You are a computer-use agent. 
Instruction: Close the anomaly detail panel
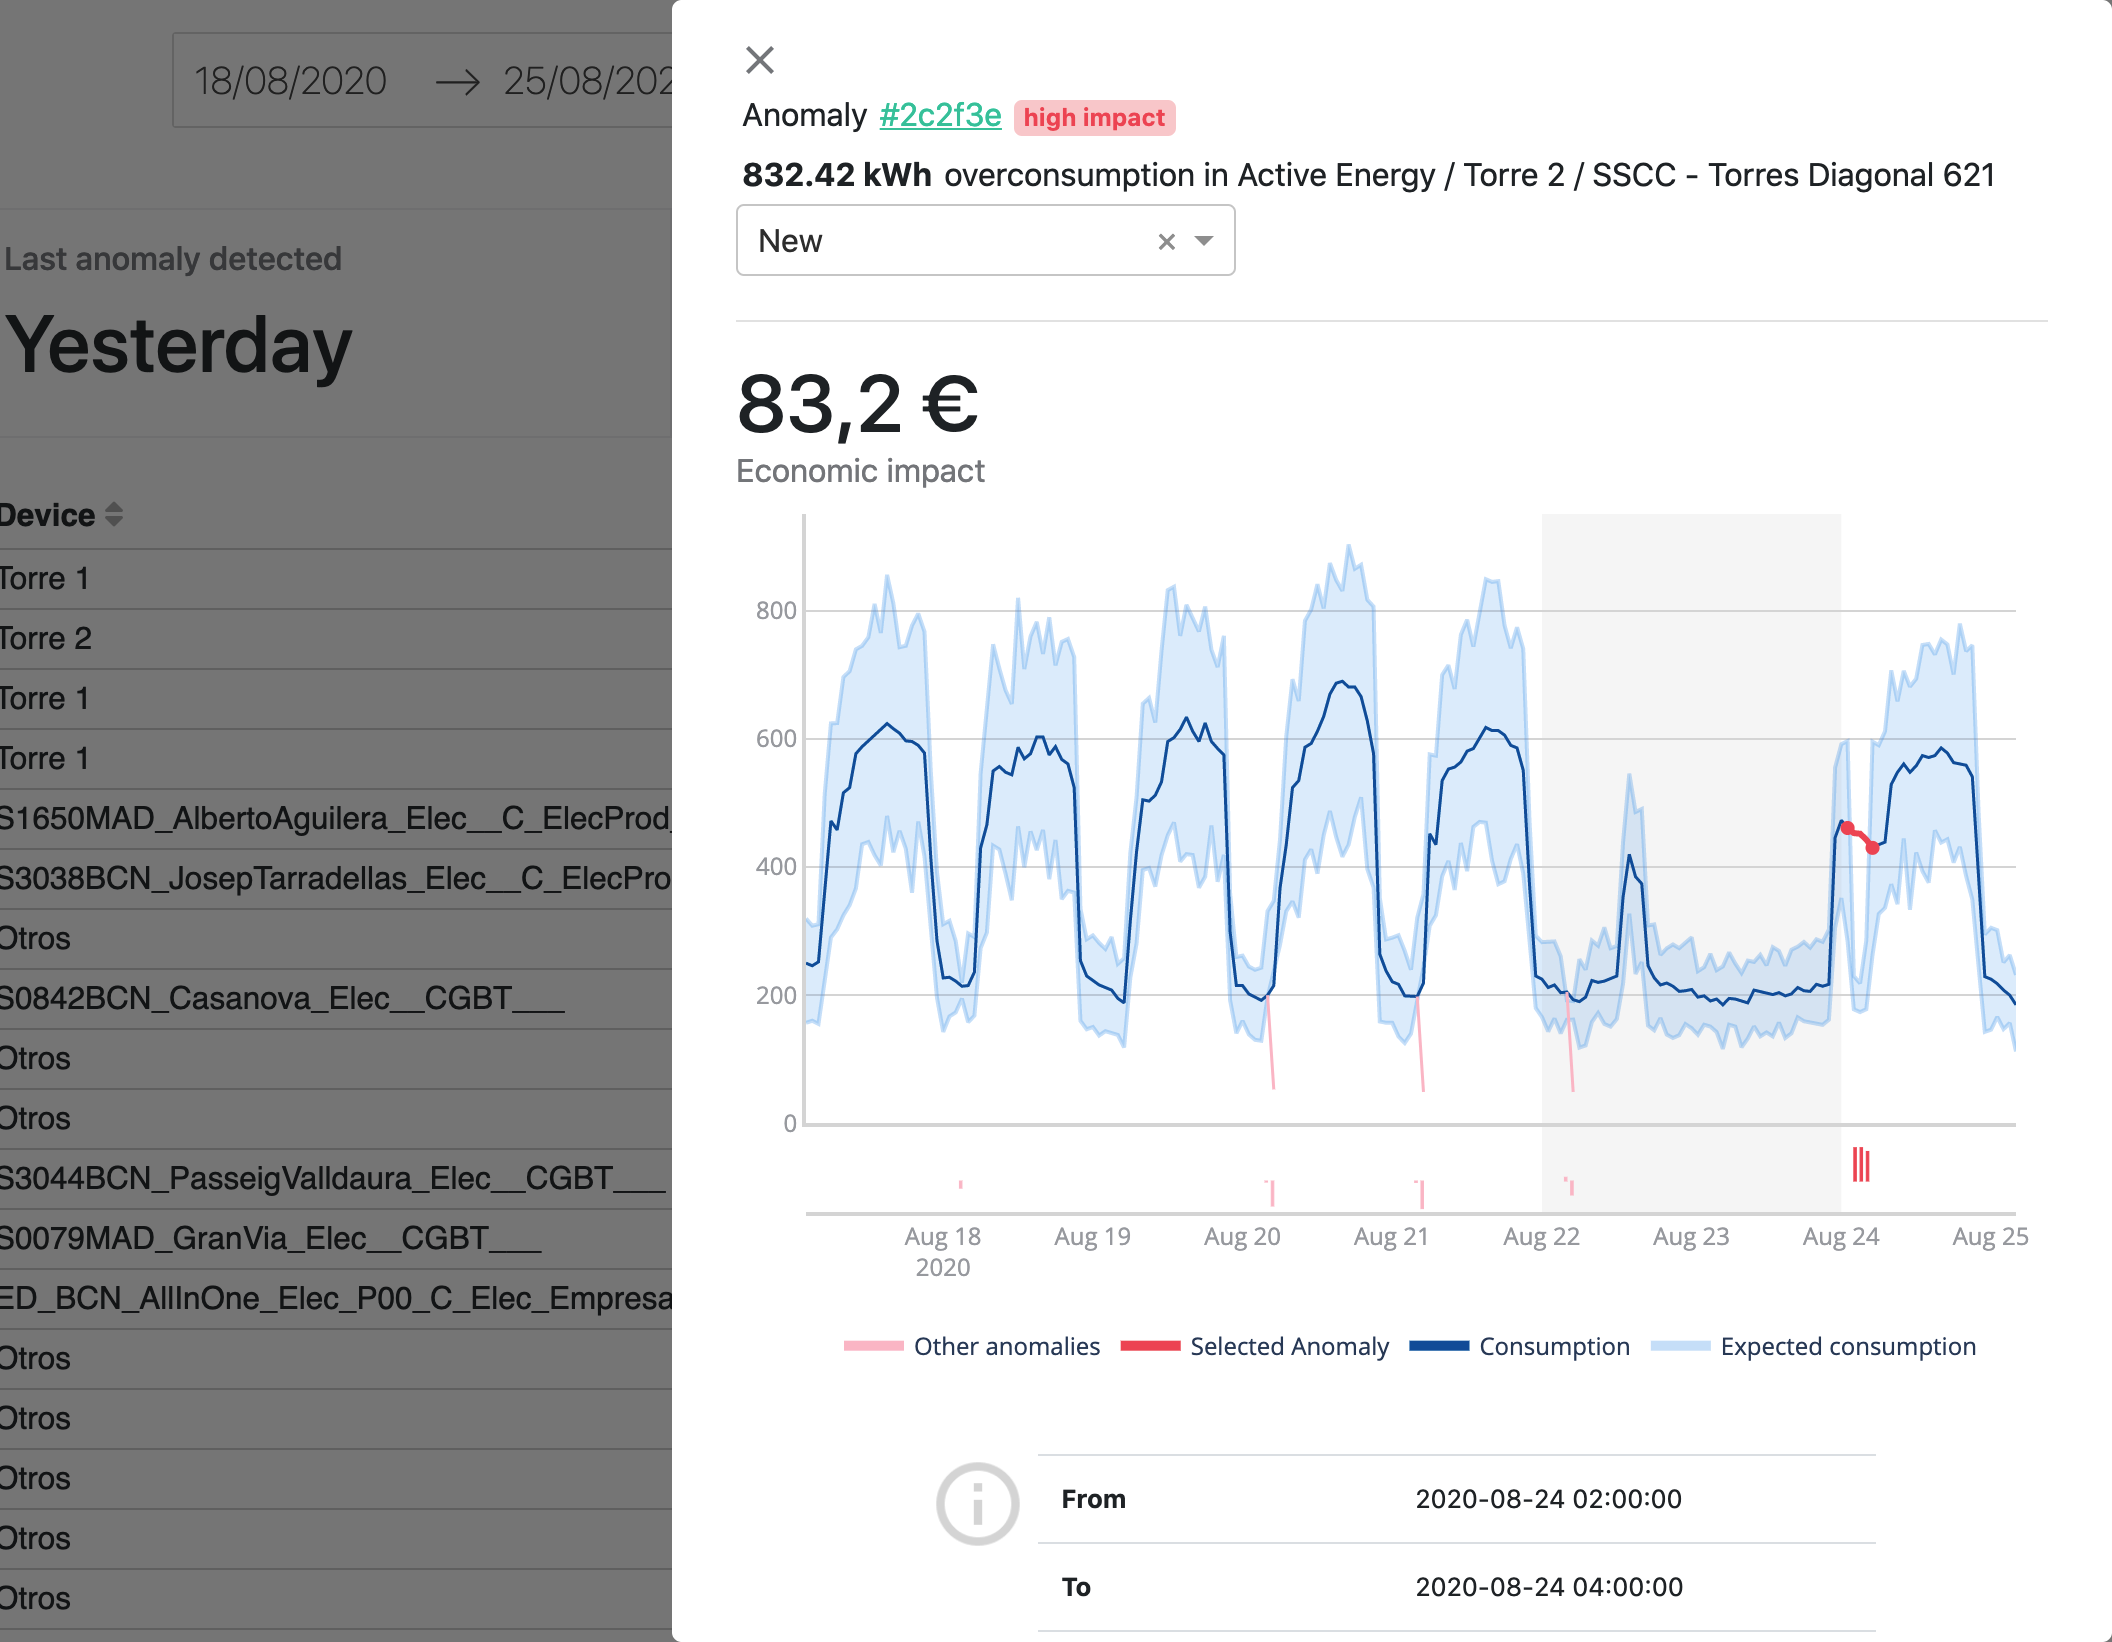coord(760,60)
